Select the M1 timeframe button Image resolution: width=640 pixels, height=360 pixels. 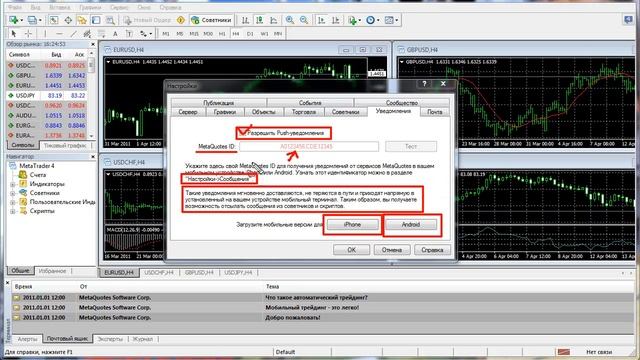(166, 33)
